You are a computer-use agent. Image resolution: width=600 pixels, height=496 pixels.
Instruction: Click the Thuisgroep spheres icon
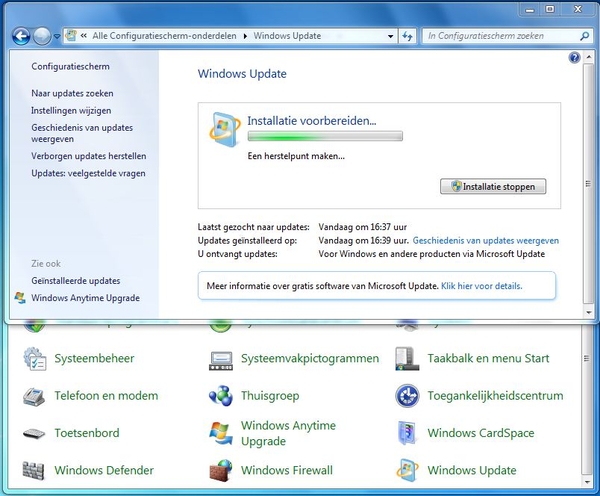point(221,396)
